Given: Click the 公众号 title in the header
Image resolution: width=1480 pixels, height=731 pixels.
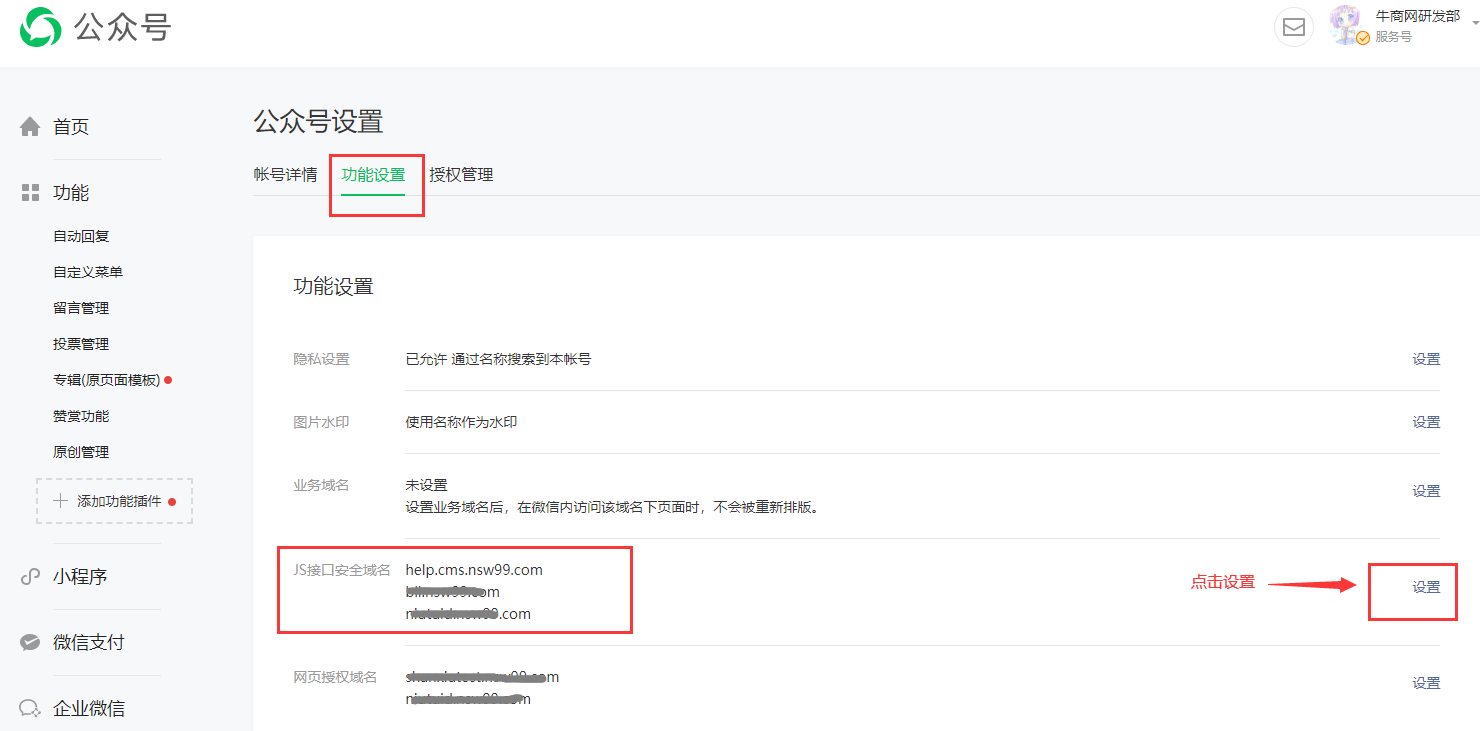Looking at the screenshot, I should click(122, 27).
